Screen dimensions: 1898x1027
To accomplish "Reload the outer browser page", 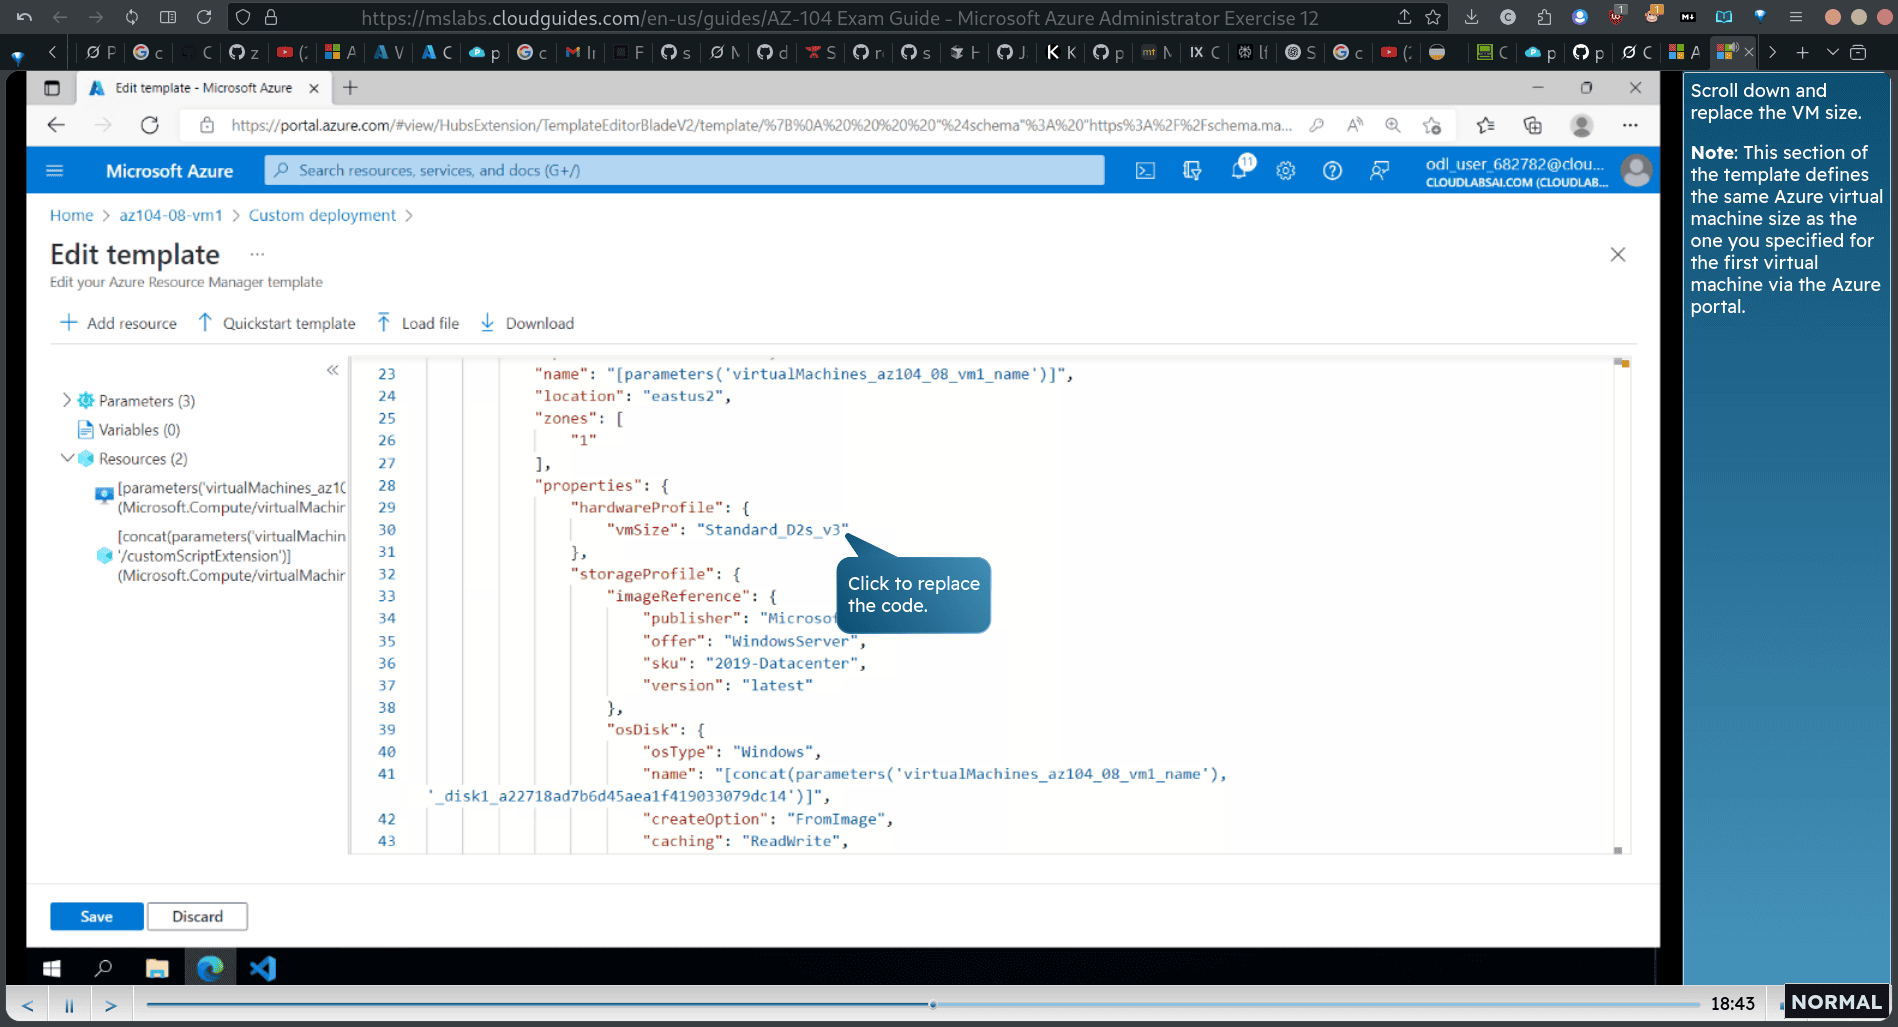I will coord(204,17).
